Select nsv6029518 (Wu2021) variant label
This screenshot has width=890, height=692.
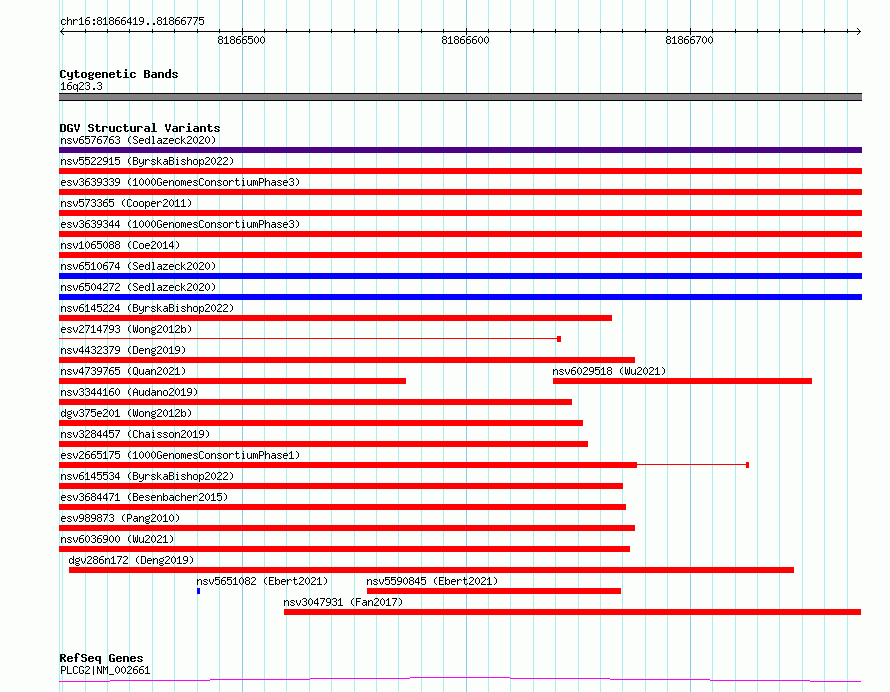click(x=609, y=371)
